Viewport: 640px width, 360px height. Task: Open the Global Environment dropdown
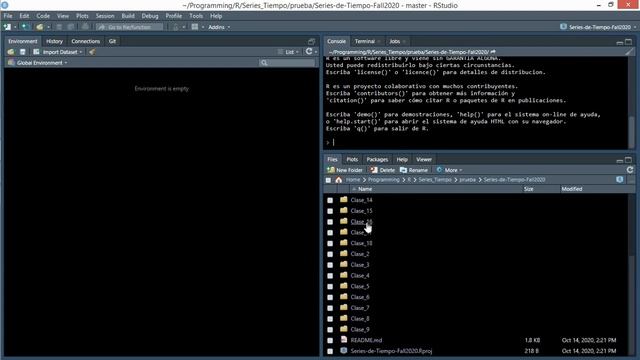(x=38, y=63)
